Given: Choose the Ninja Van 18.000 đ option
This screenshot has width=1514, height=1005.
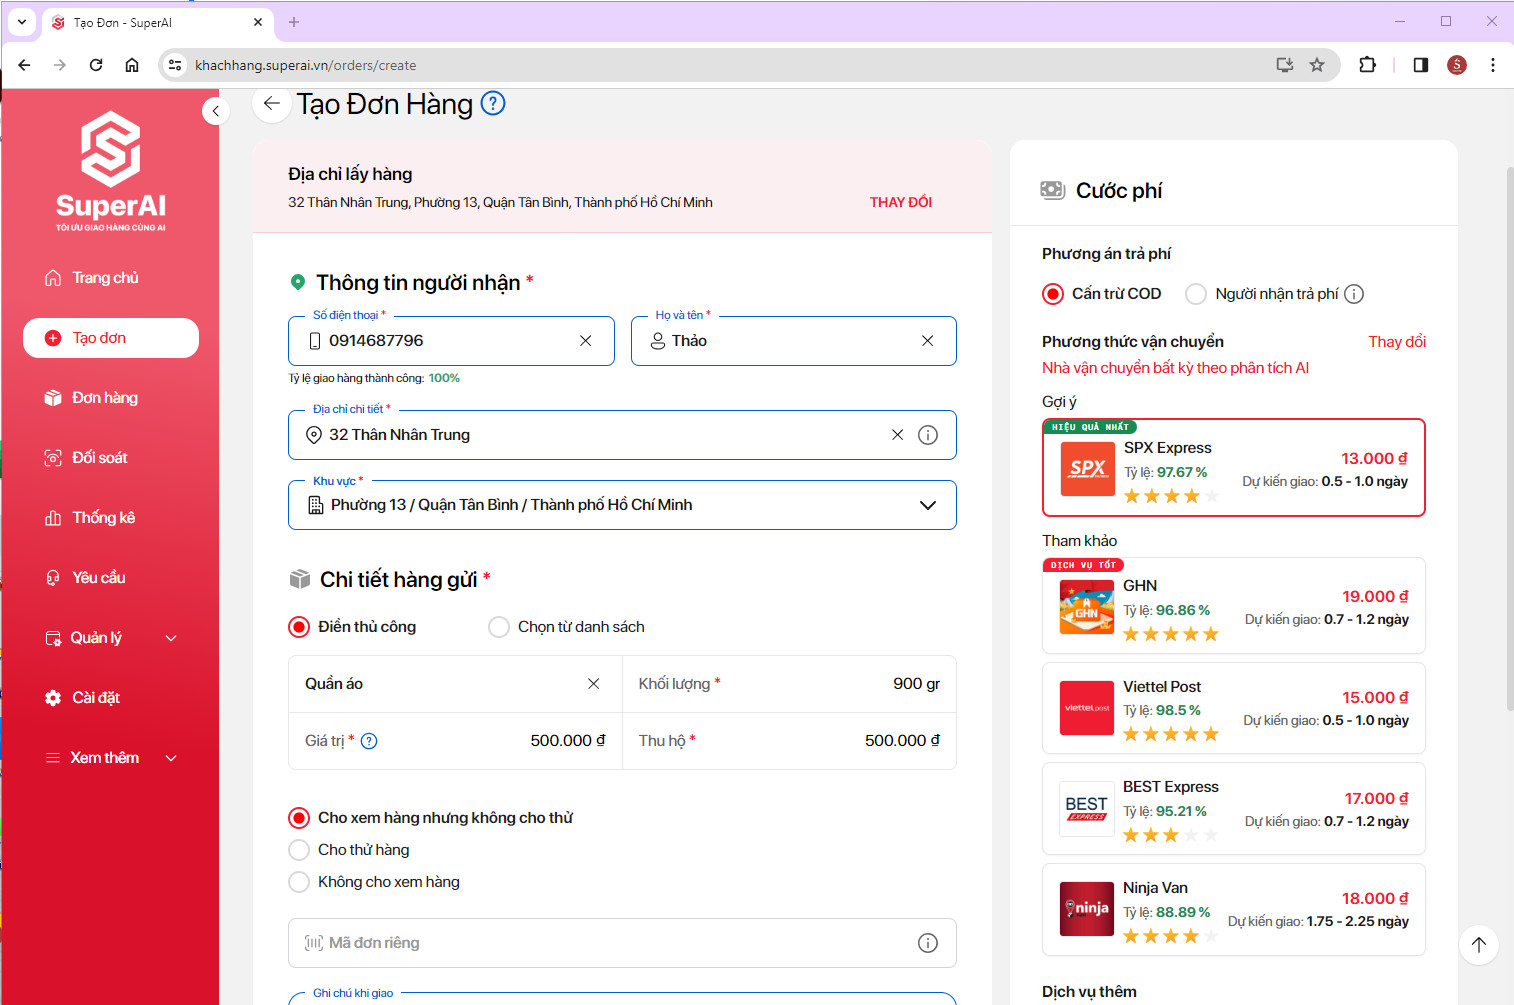Looking at the screenshot, I should point(1233,909).
